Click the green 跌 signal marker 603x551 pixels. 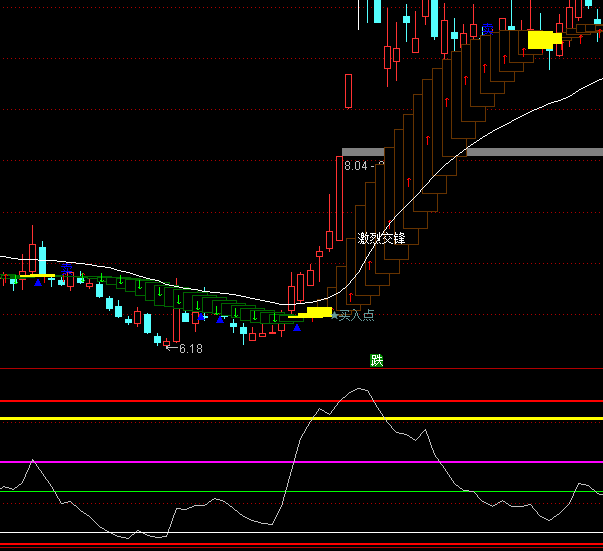(377, 360)
